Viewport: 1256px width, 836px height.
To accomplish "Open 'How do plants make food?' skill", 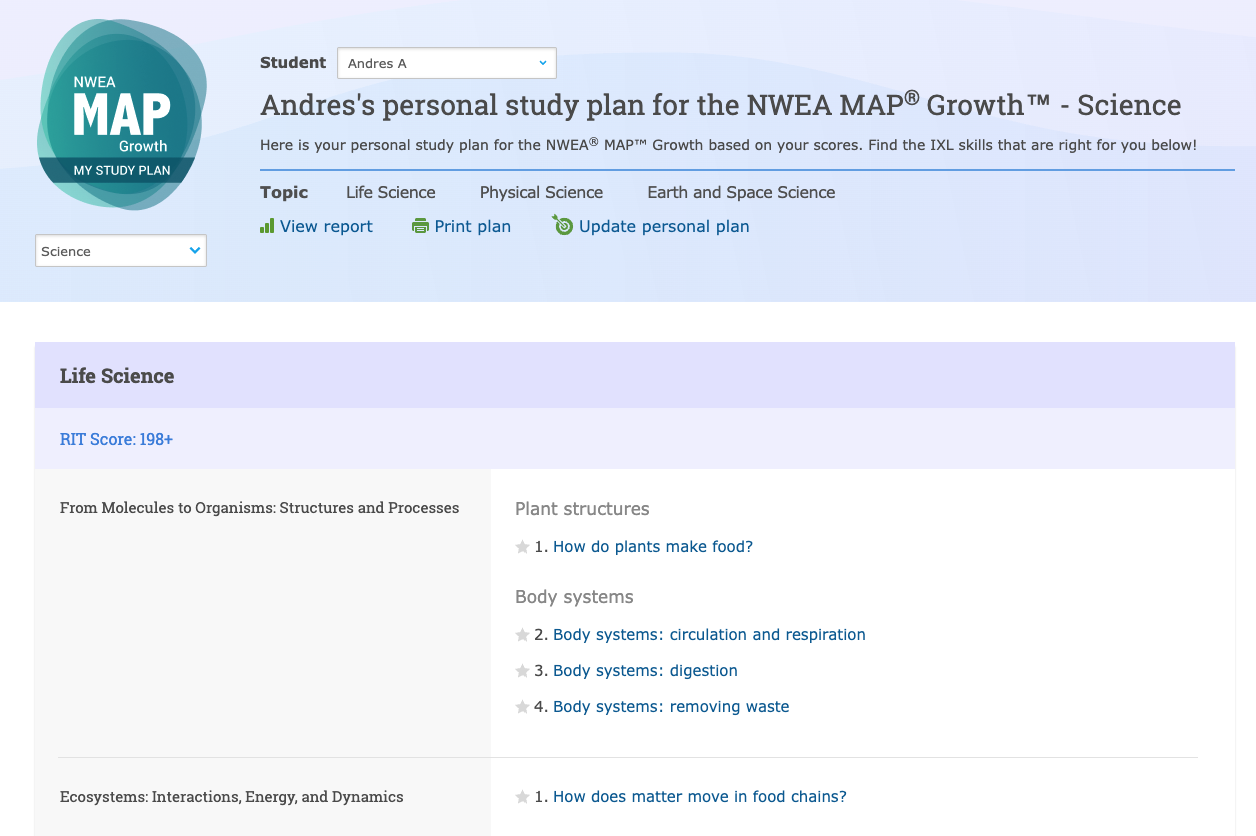I will coord(653,547).
